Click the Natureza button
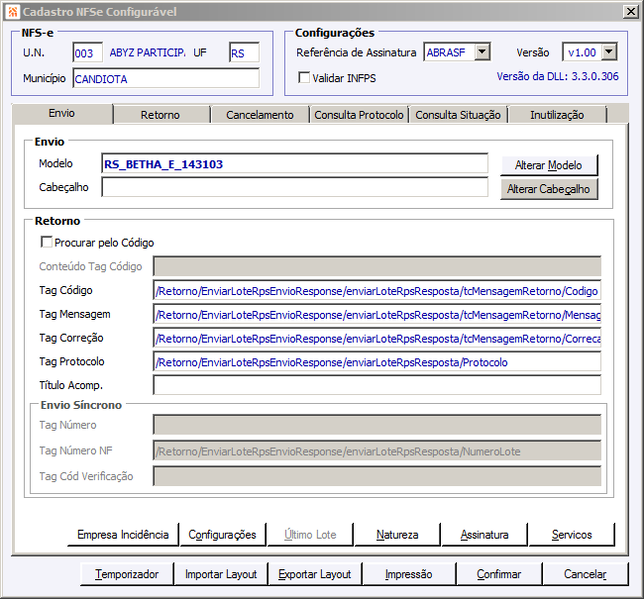Image resolution: width=644 pixels, height=599 pixels. tap(397, 534)
